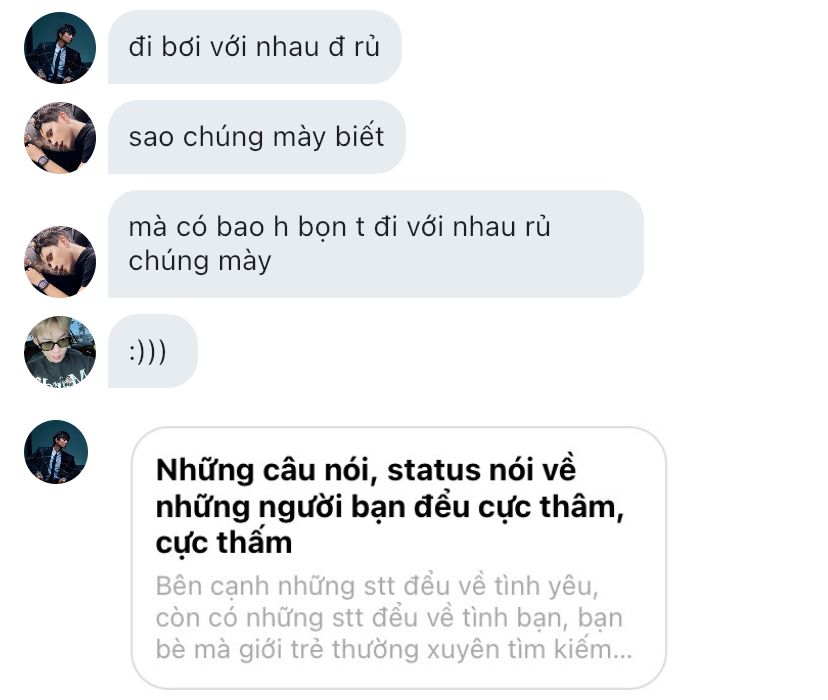This screenshot has height=700, width=828.
Task: View blond sunglasses avatar next to :)))
Action: click(x=60, y=352)
